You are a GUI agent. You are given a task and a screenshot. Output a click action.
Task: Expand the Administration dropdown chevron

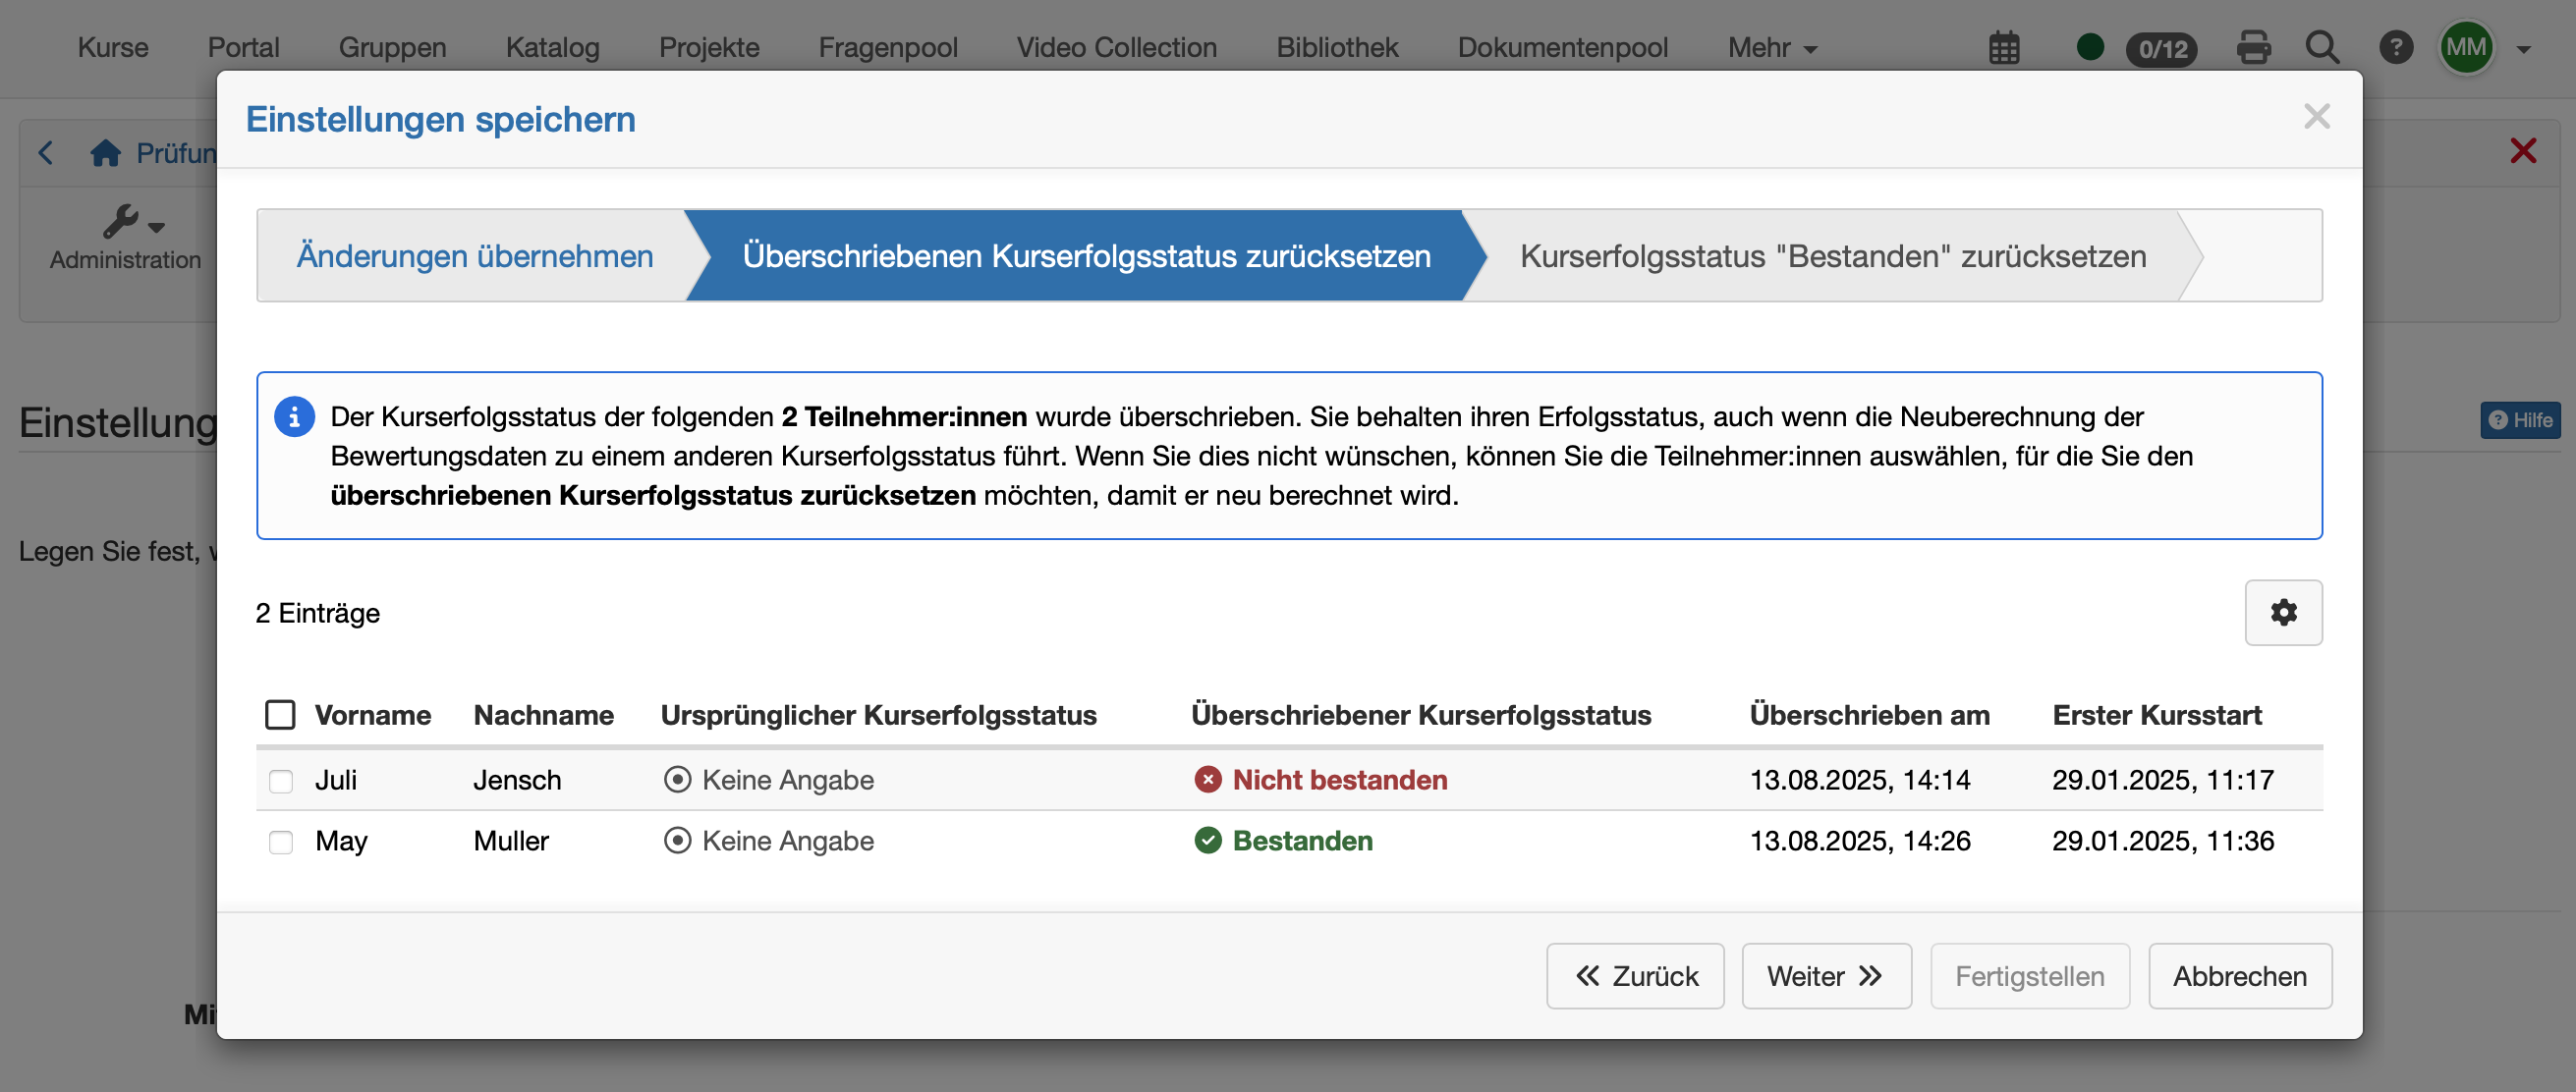(158, 229)
